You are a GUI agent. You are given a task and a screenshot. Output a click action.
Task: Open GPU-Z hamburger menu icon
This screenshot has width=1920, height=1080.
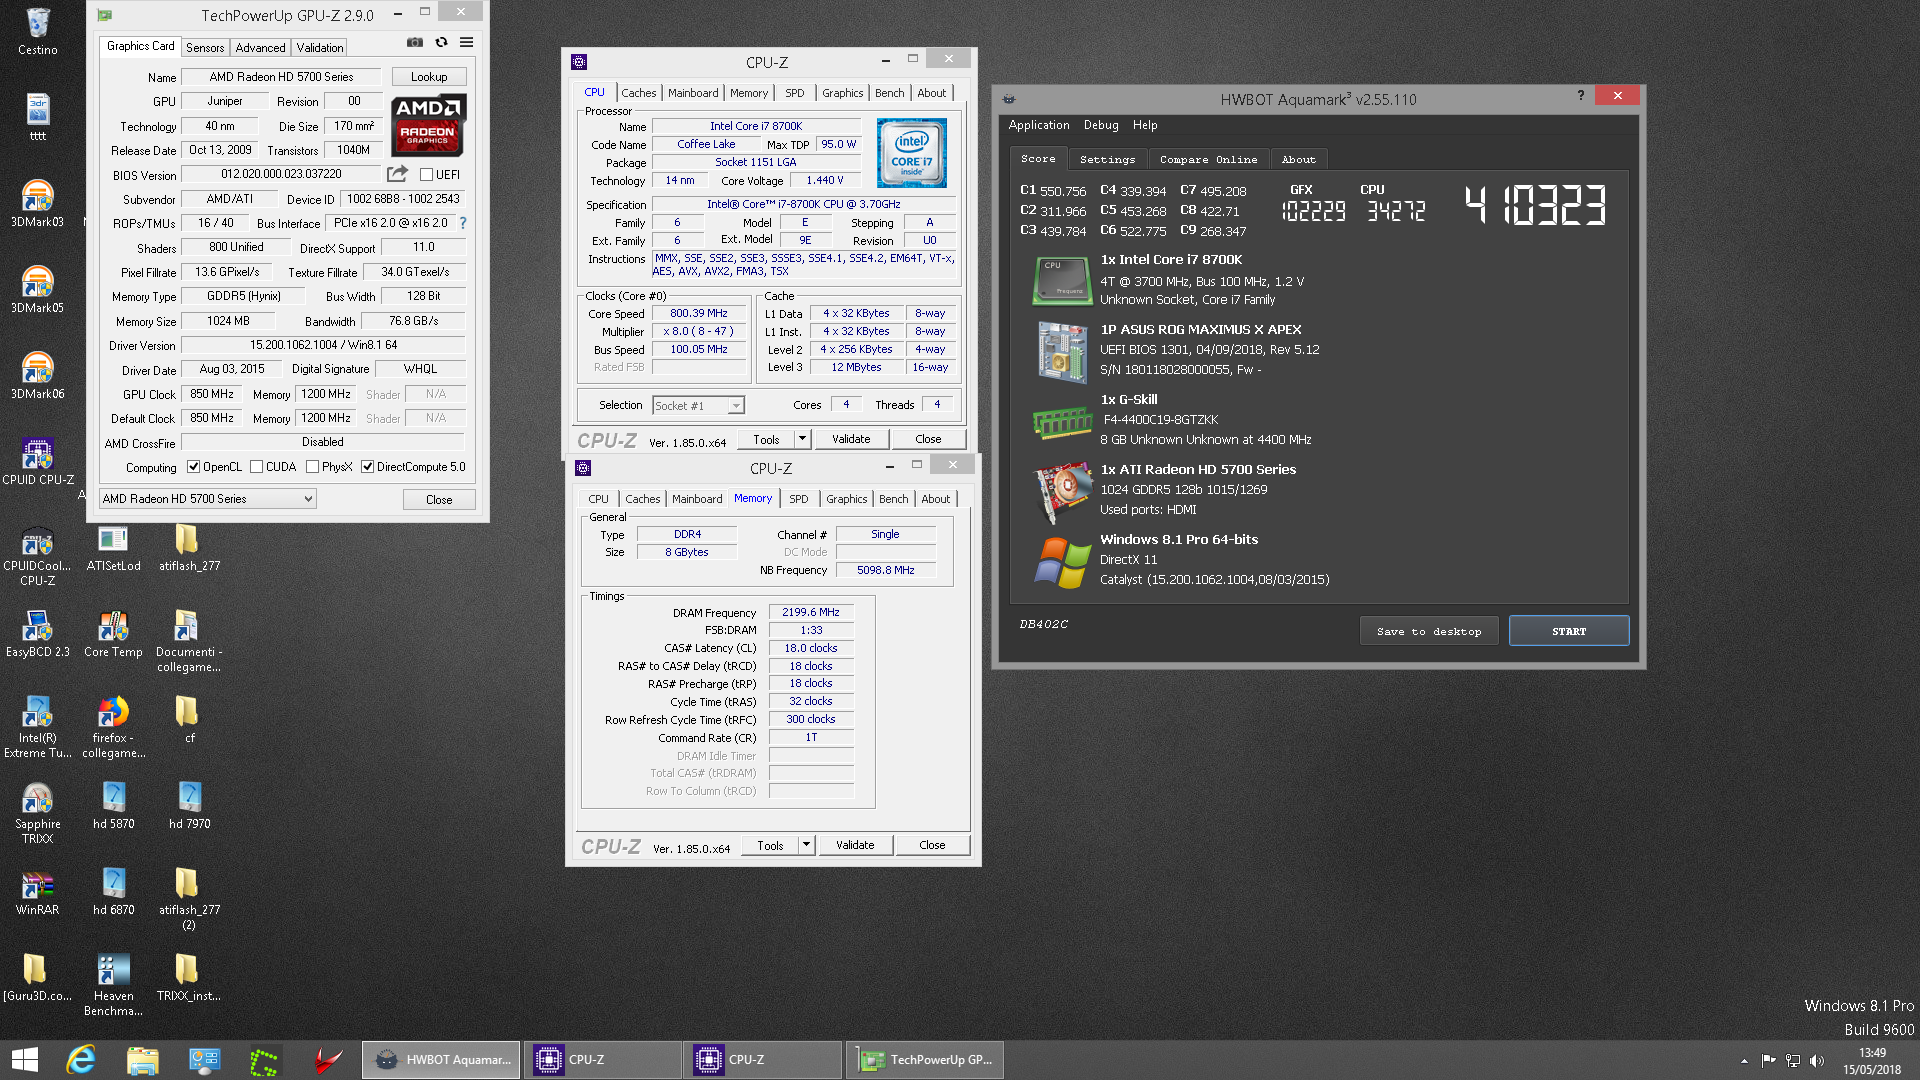(466, 42)
